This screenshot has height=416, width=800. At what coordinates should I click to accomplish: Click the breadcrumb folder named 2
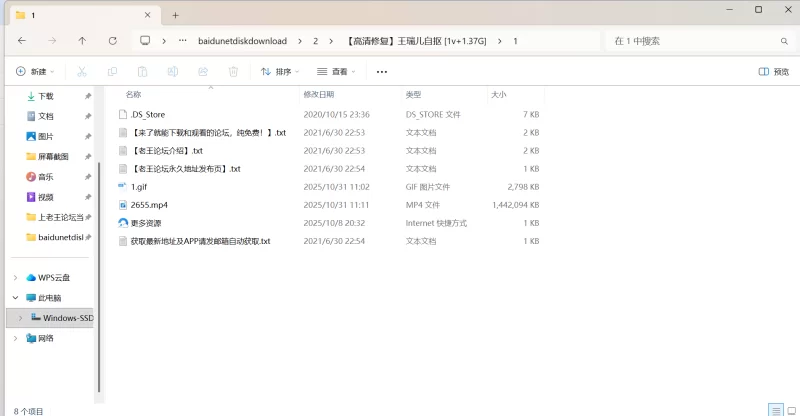tap(315, 41)
